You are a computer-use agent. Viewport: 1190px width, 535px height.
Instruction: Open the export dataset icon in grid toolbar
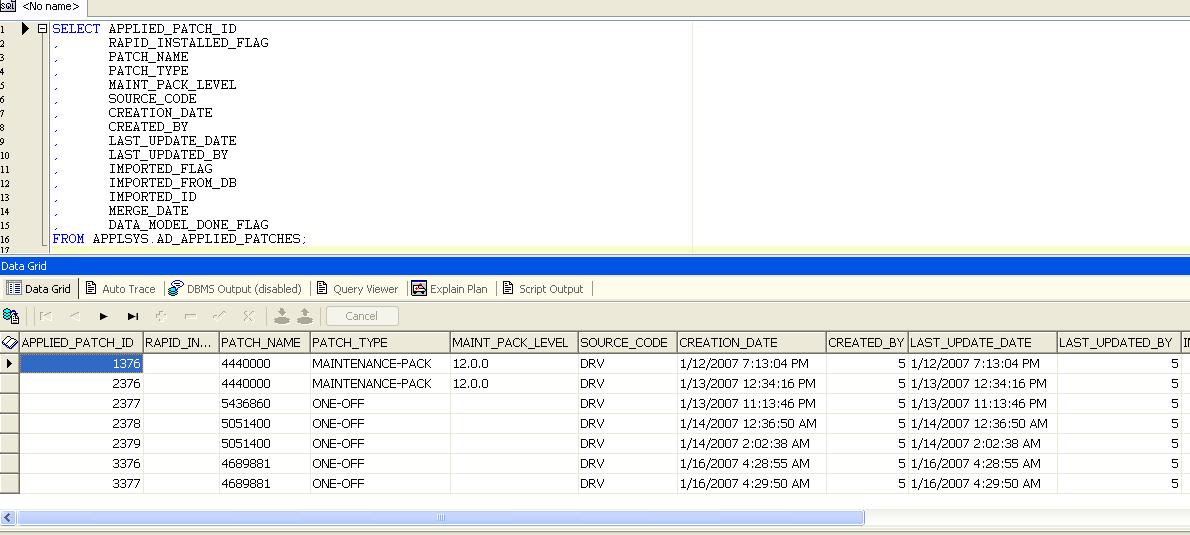tap(11, 316)
